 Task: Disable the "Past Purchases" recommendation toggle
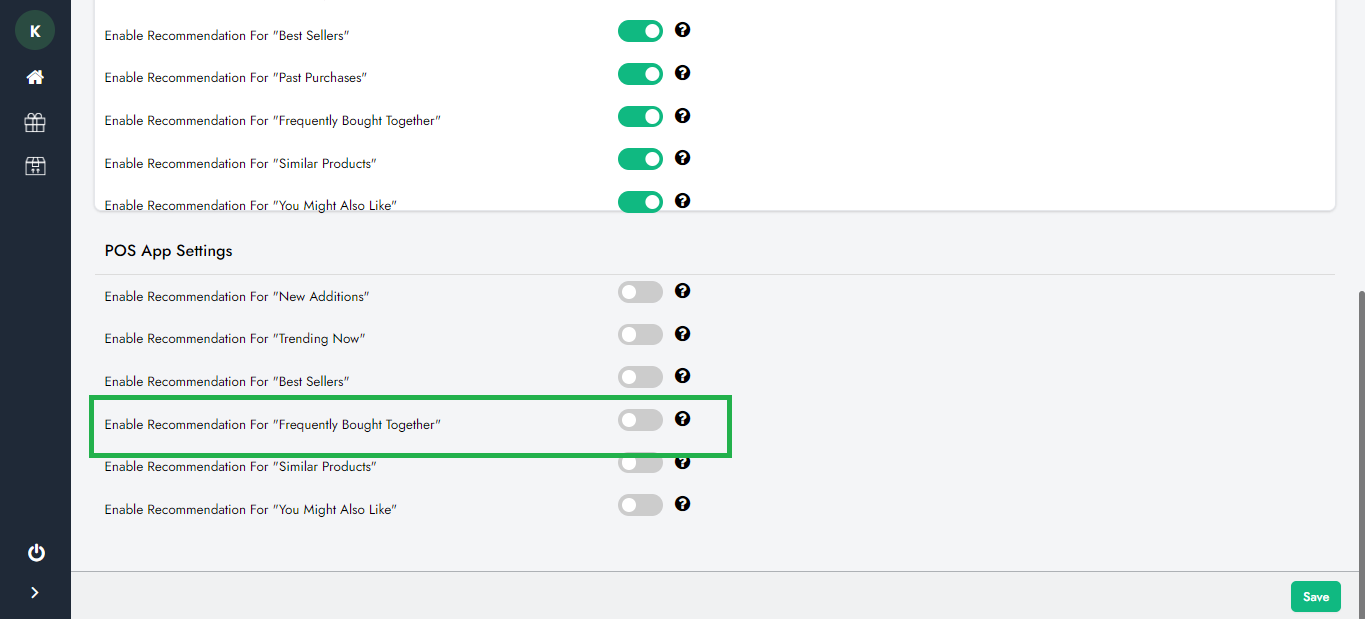click(640, 74)
